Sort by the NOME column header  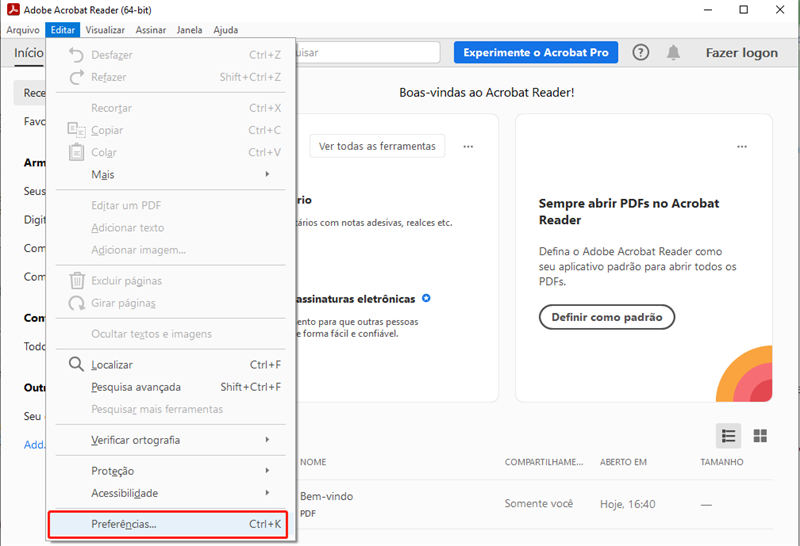313,462
